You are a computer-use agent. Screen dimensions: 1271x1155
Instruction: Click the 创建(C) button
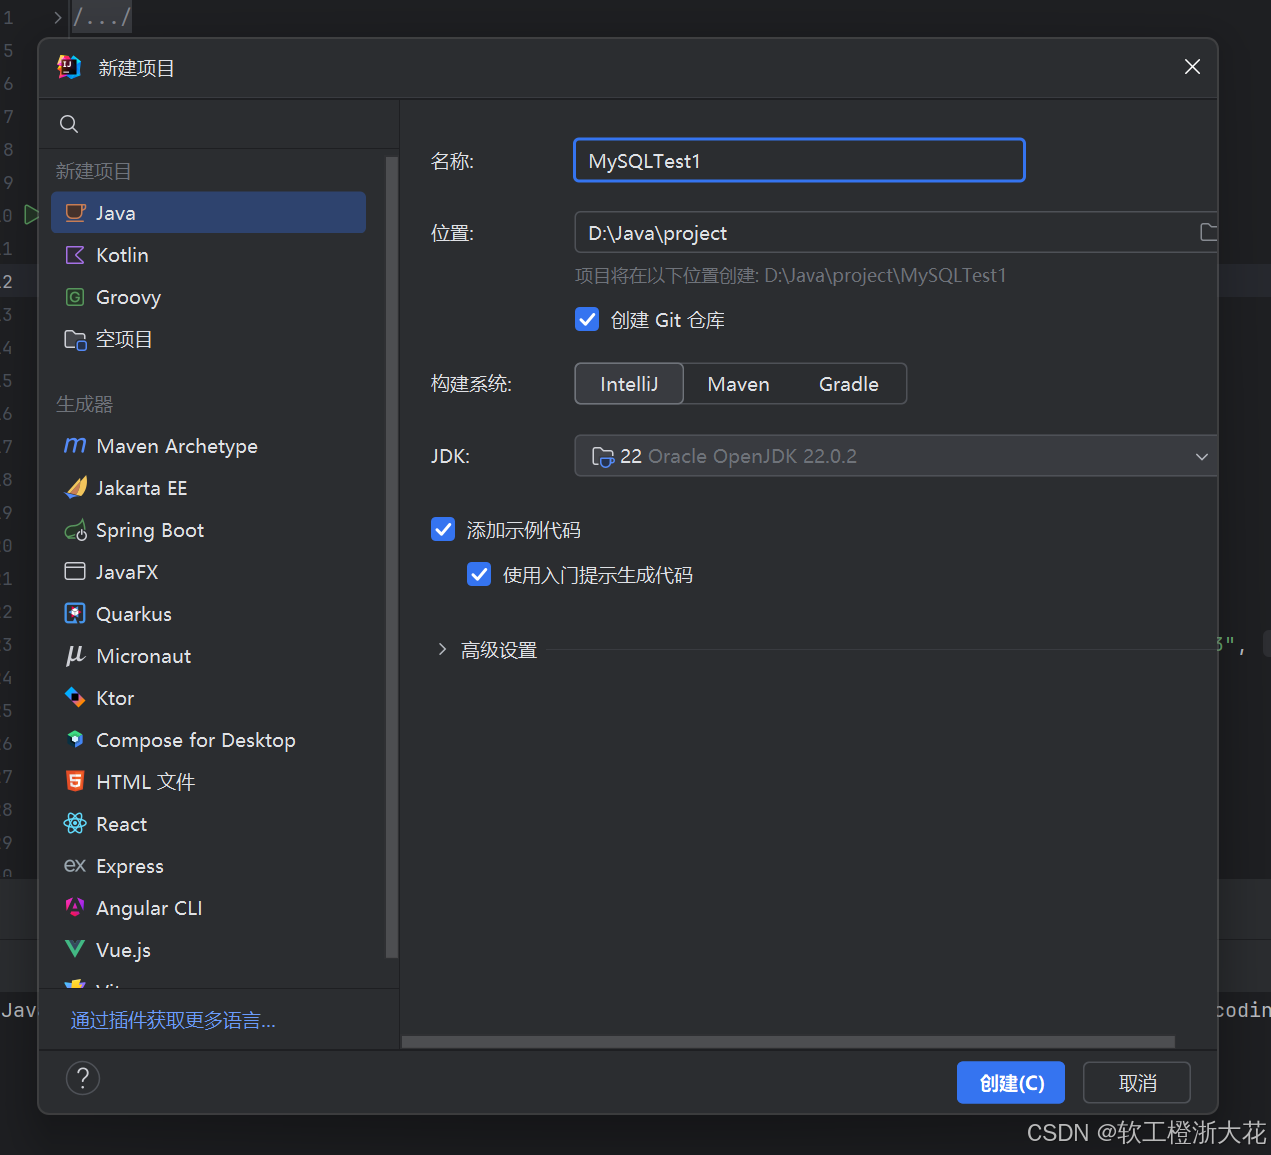pyautogui.click(x=1011, y=1083)
